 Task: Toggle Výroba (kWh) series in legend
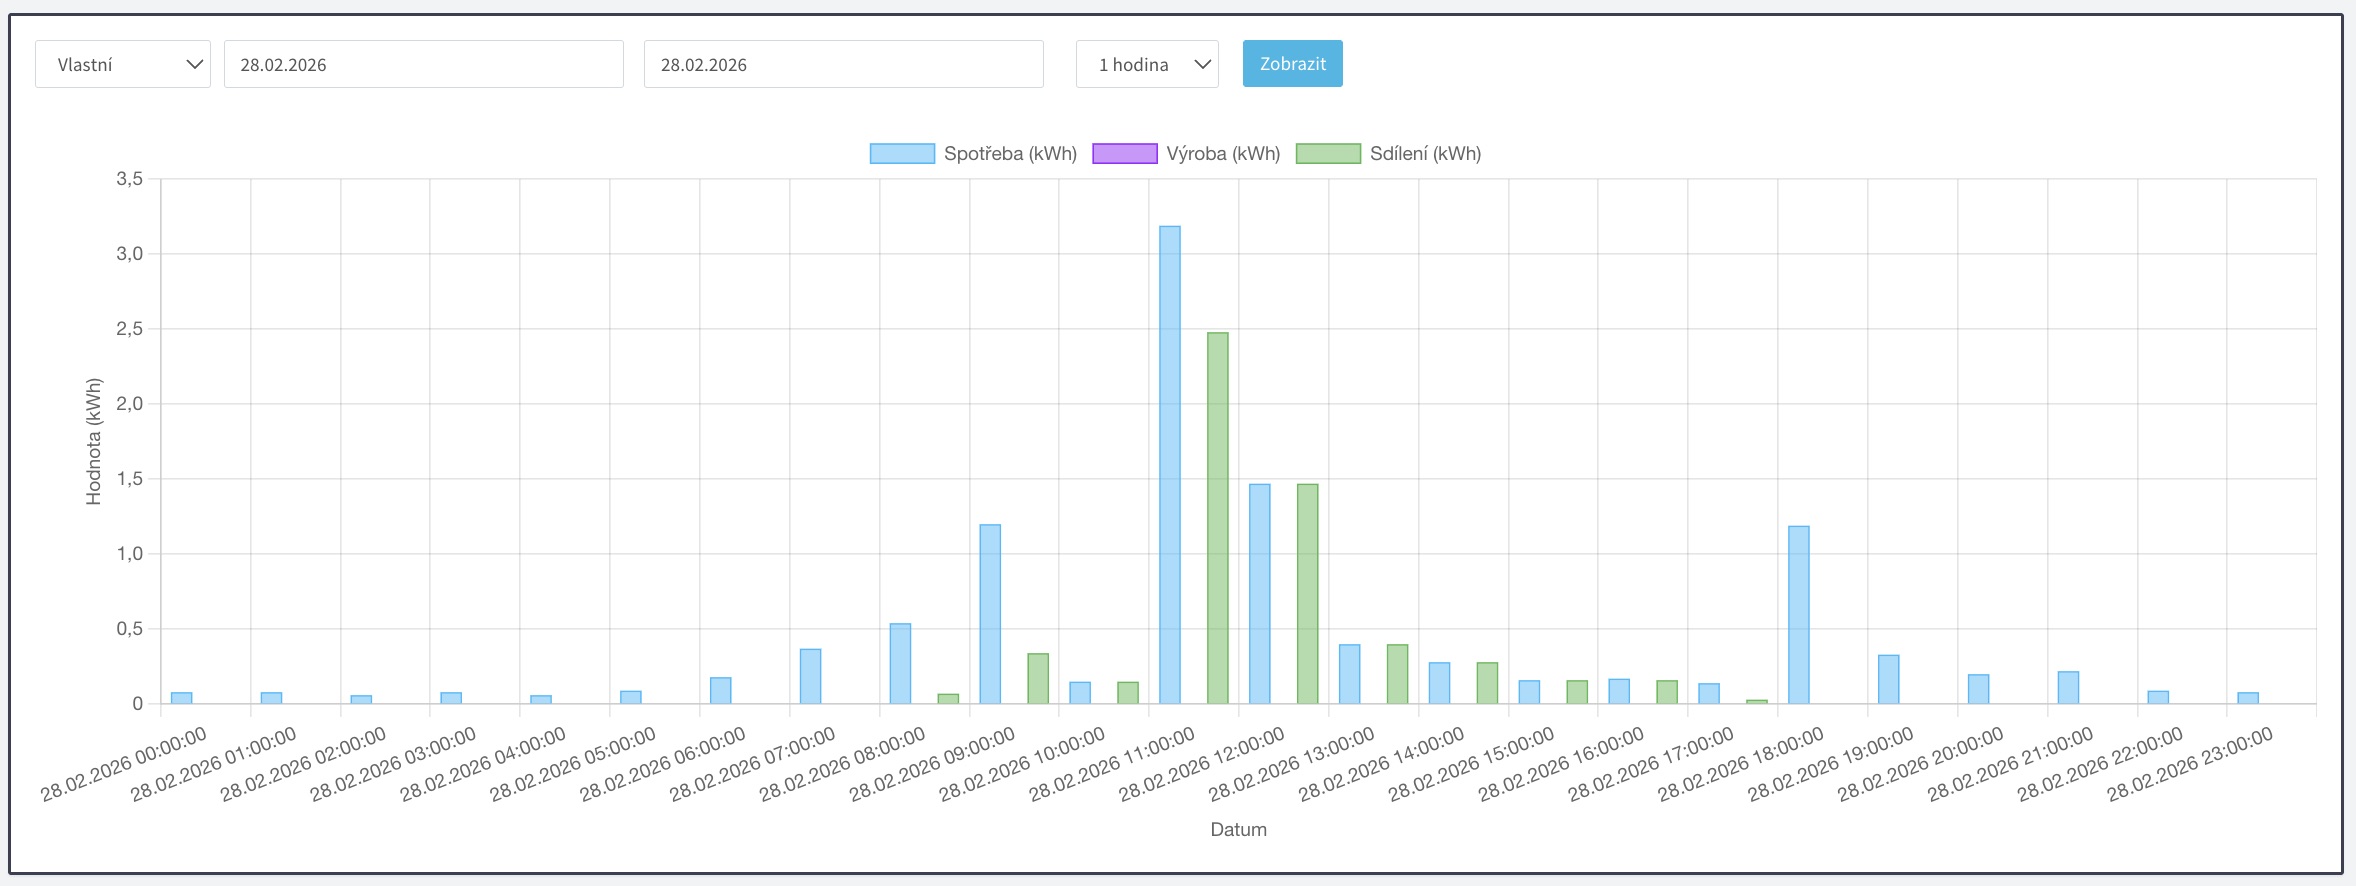[1222, 154]
